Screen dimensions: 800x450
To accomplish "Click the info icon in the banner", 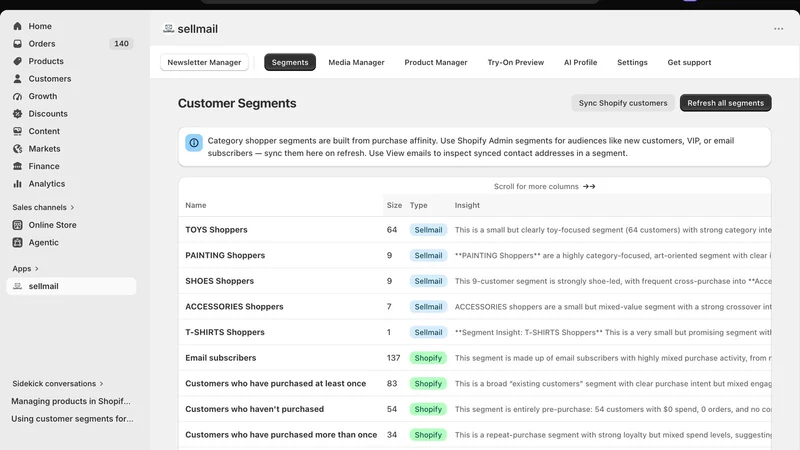I will pyautogui.click(x=194, y=143).
